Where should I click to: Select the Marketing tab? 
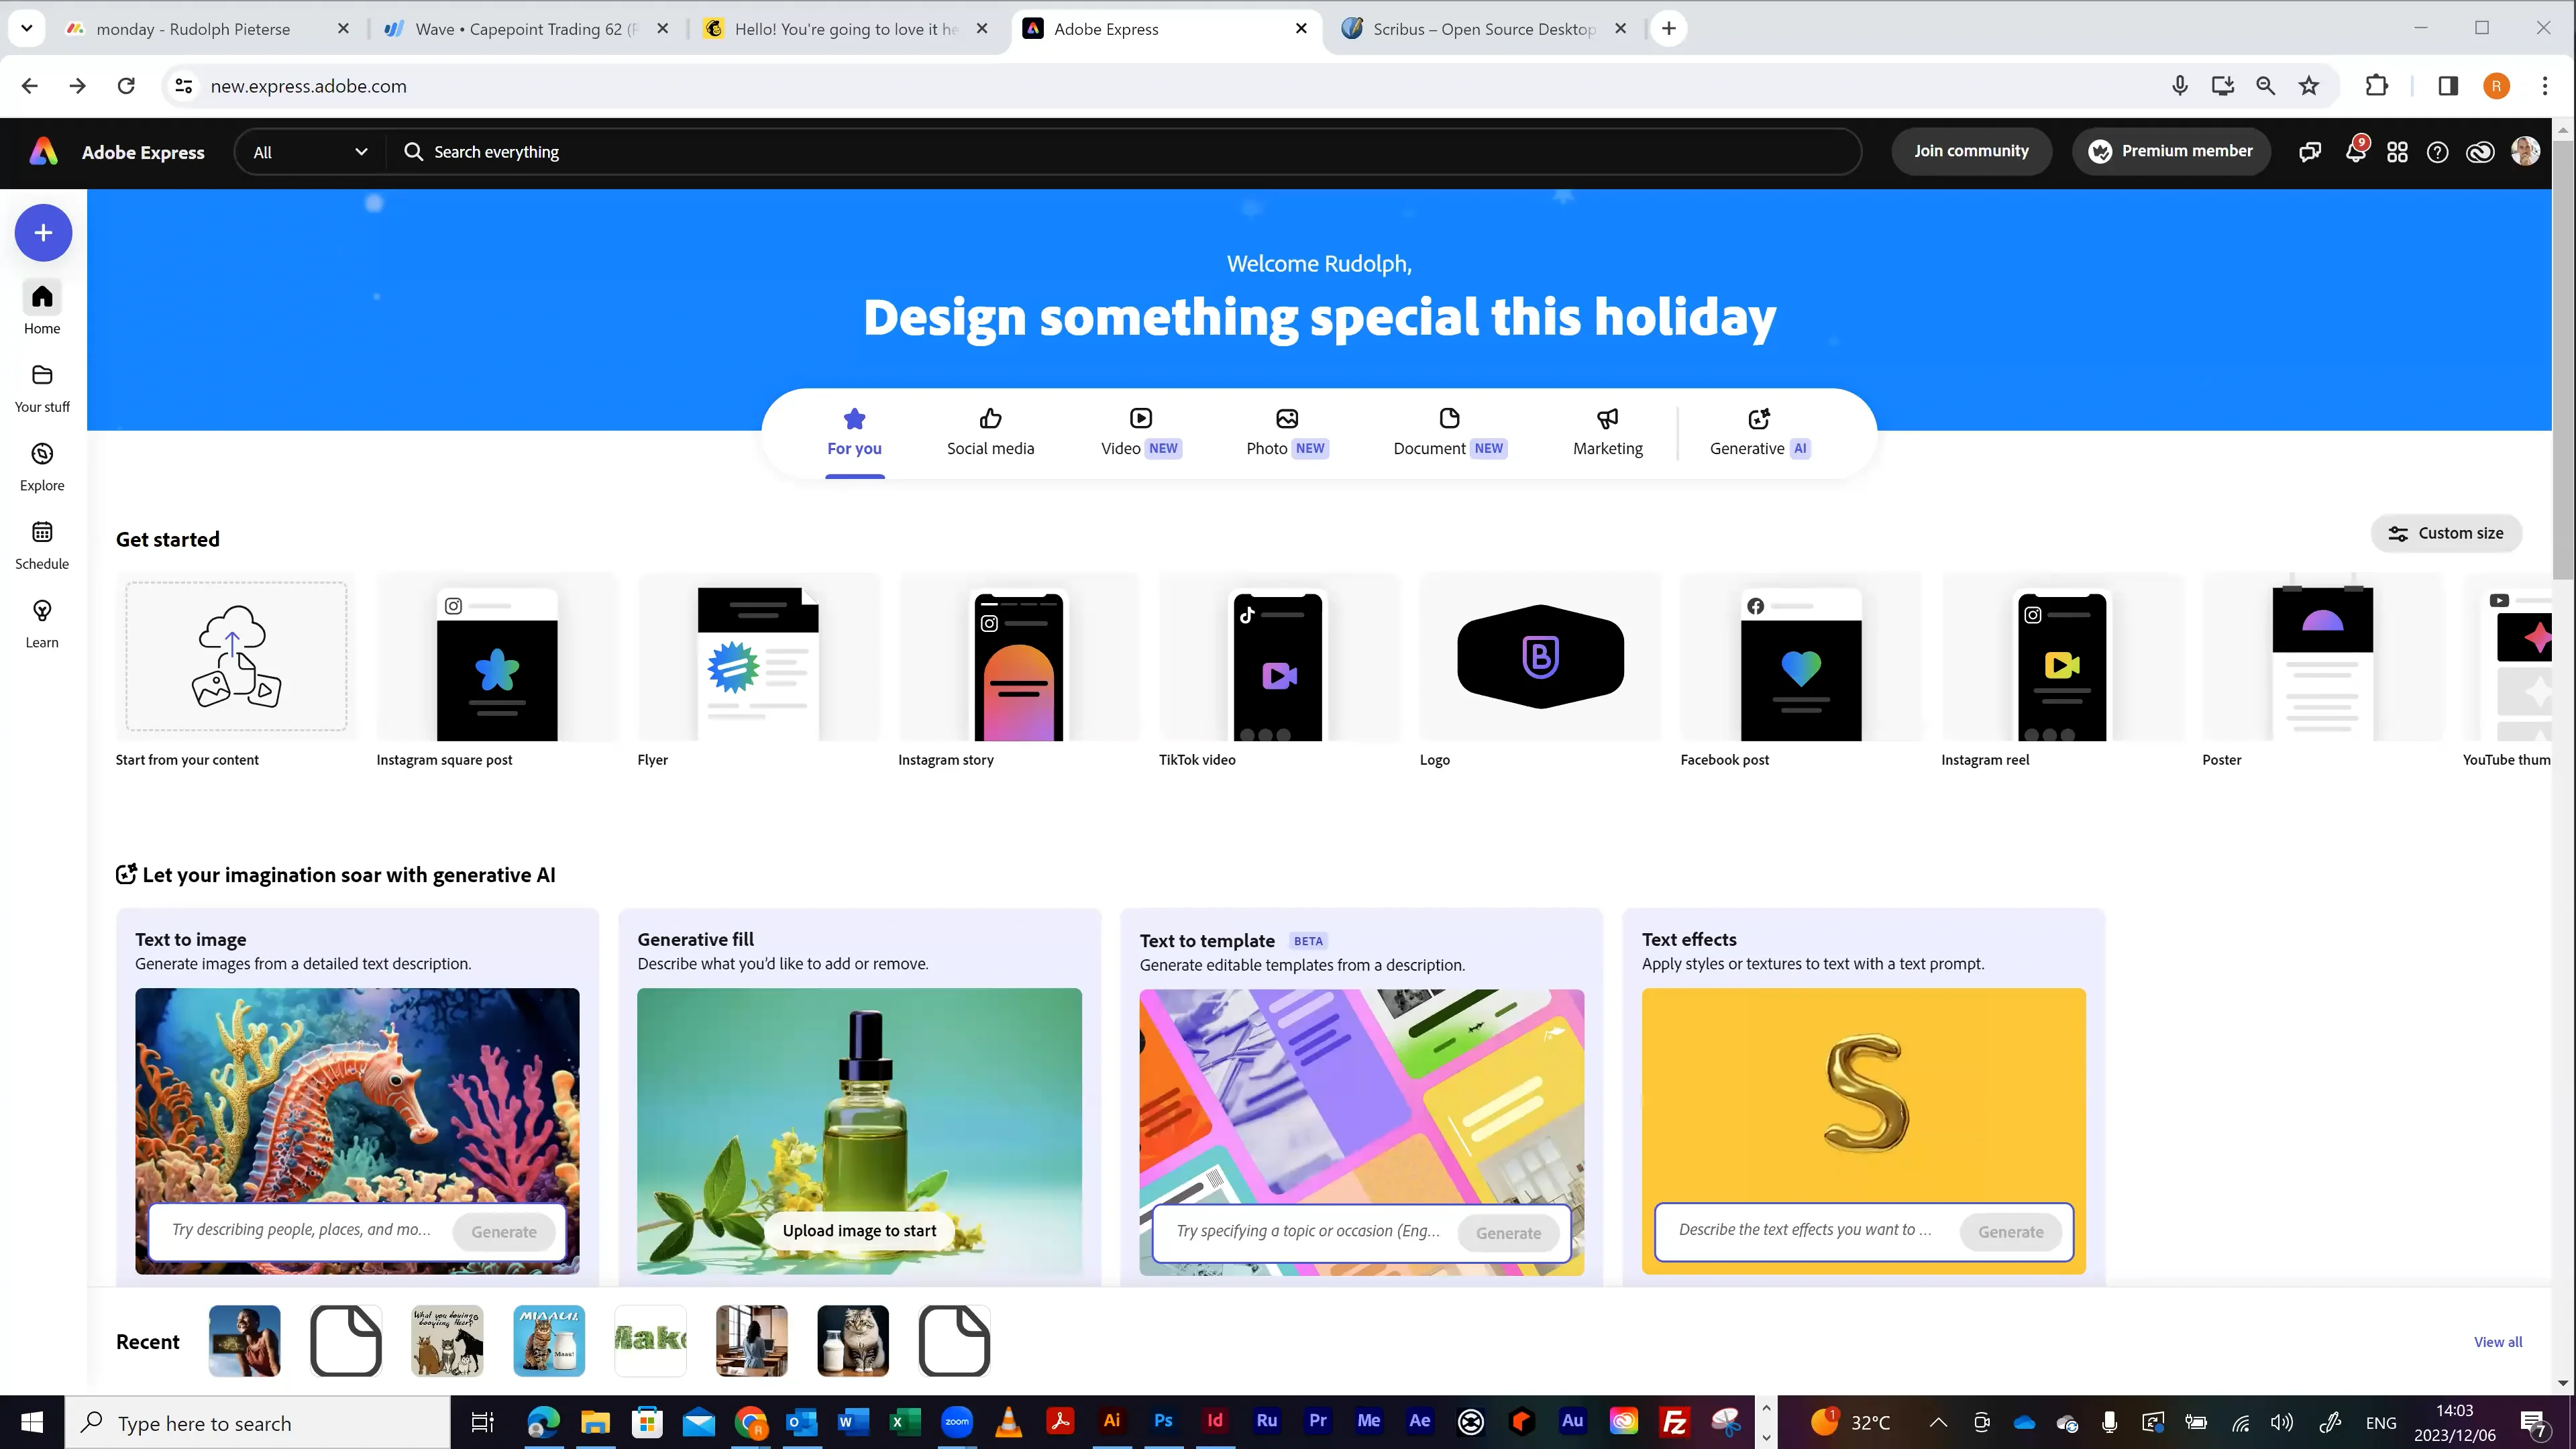(x=1607, y=432)
